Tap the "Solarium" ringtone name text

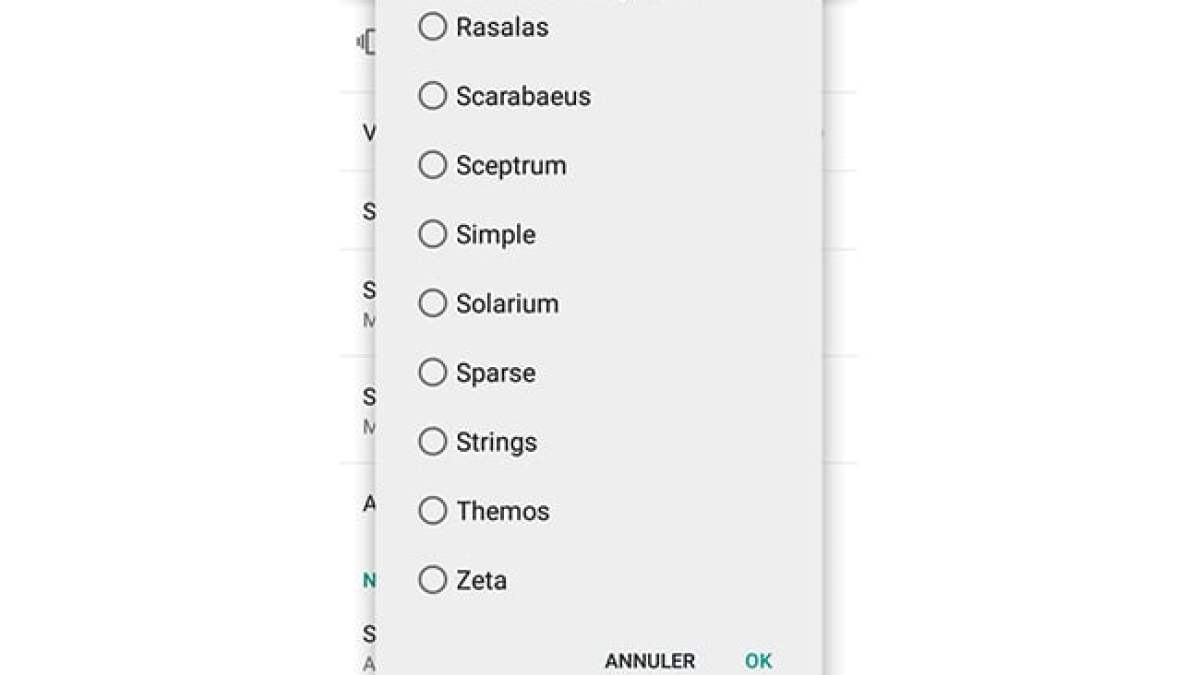[507, 303]
